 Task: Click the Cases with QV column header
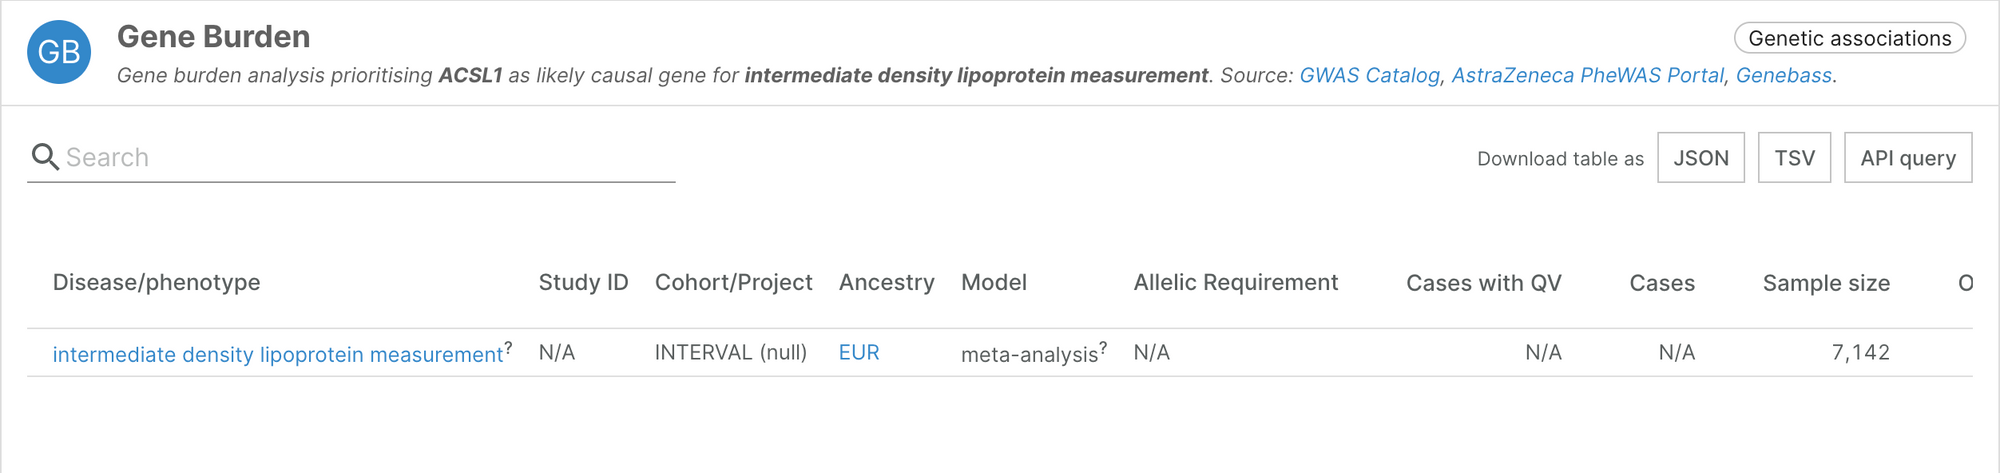coord(1483,284)
